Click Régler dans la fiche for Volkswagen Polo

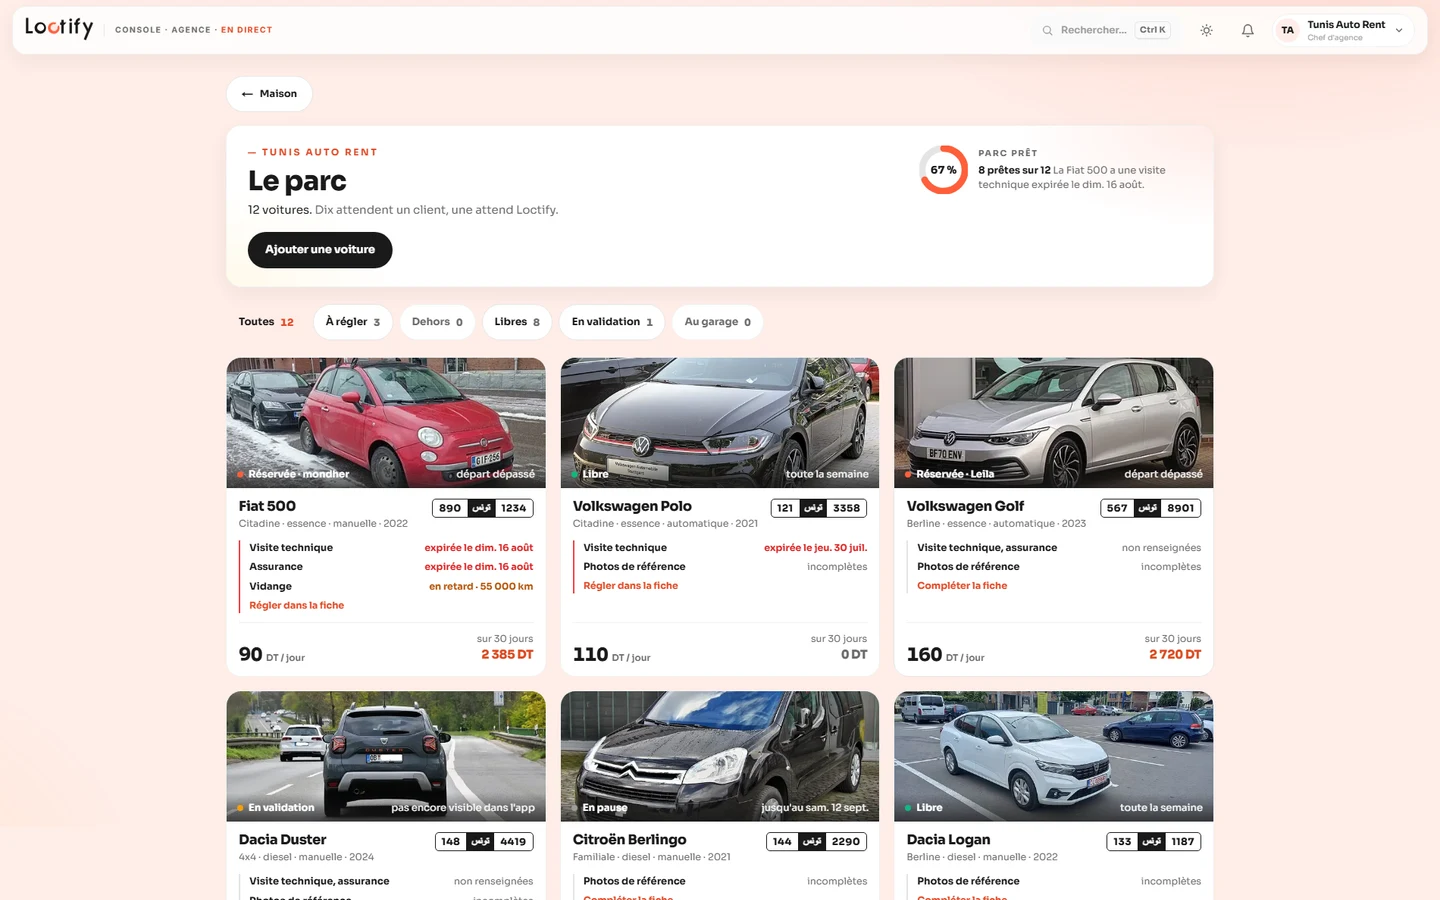coord(631,586)
